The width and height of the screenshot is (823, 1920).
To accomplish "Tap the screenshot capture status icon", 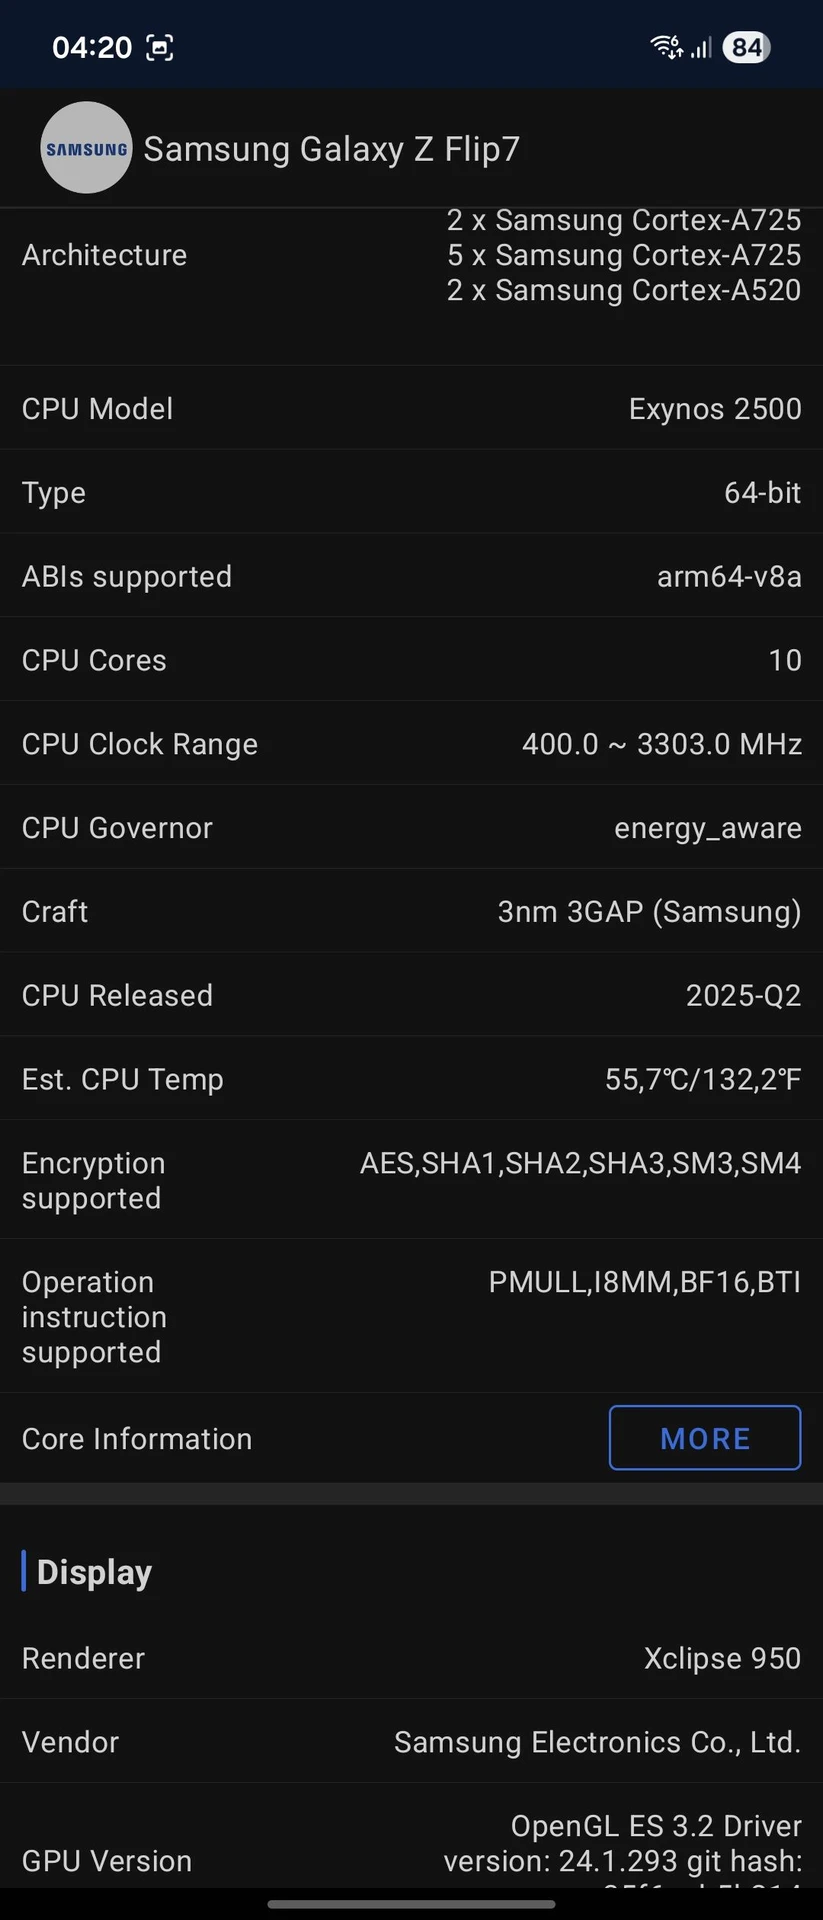I will pos(160,47).
